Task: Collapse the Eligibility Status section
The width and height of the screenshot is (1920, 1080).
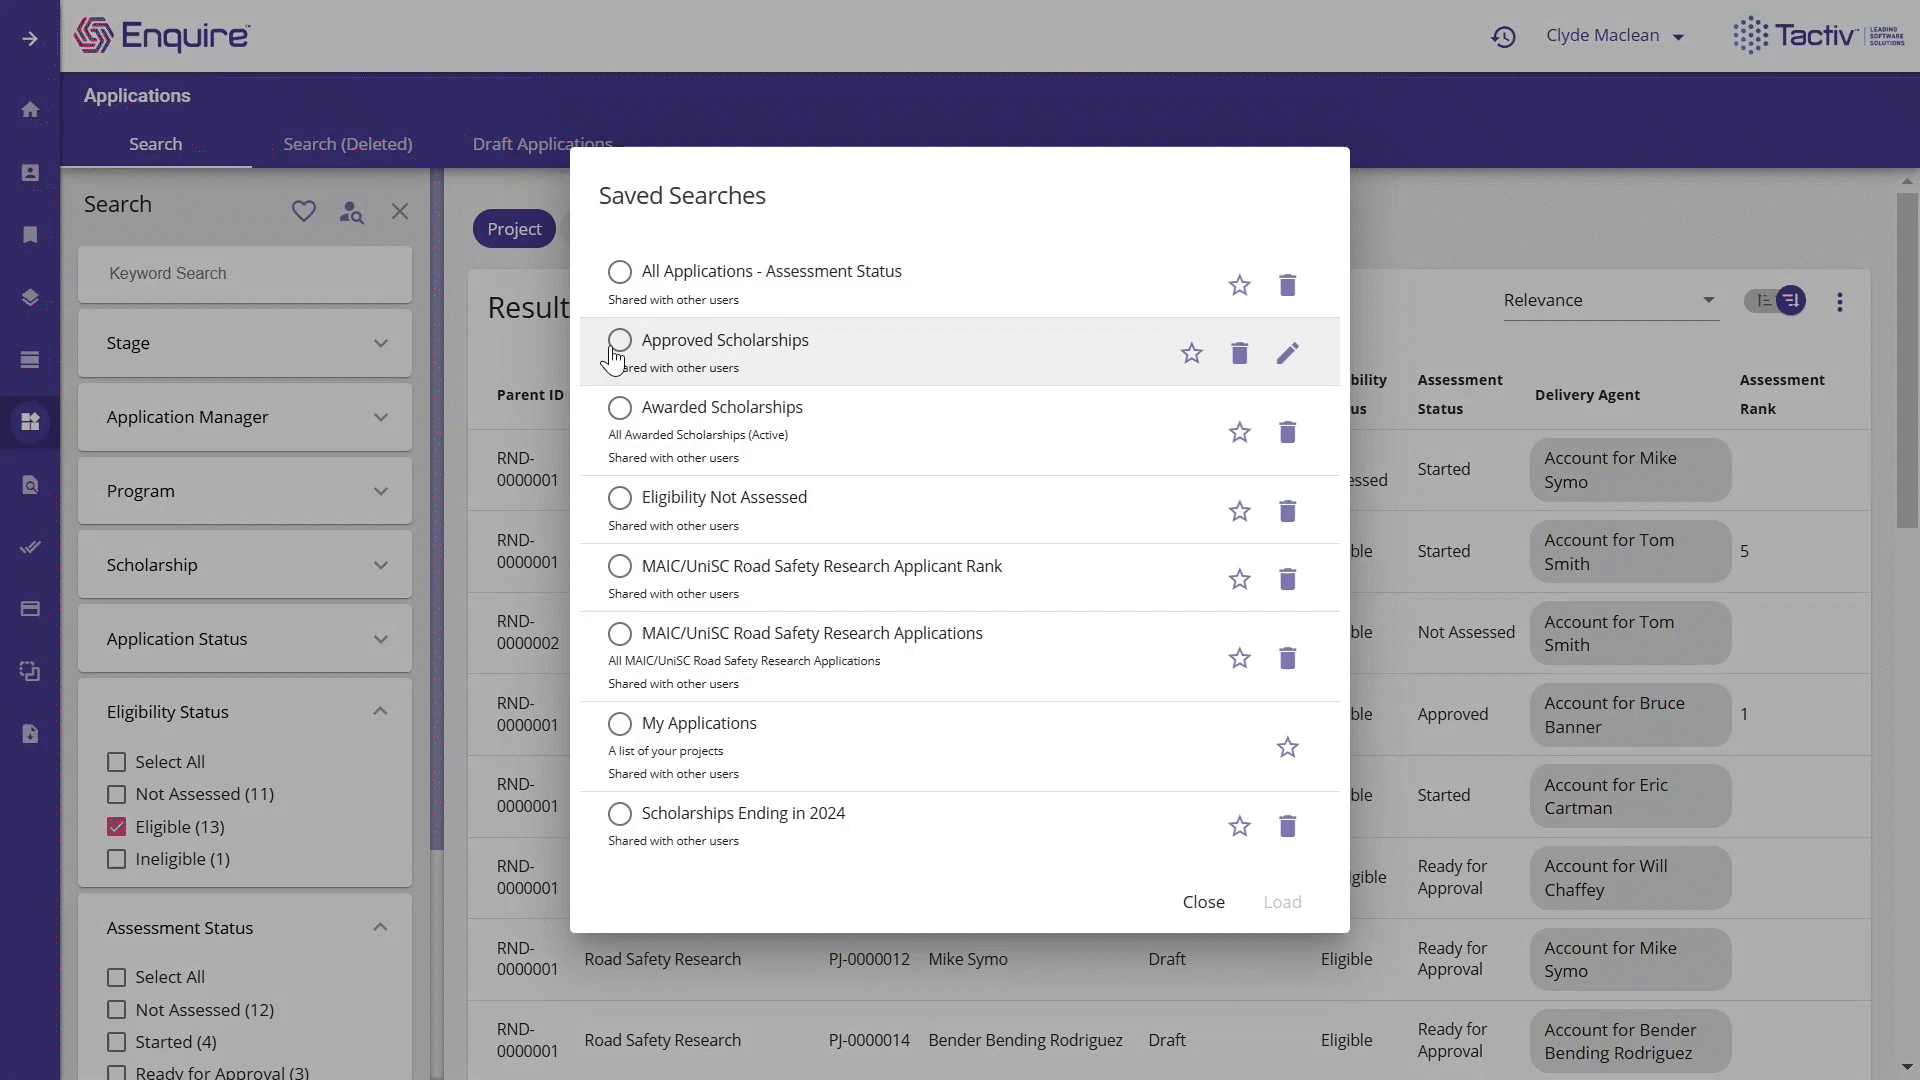Action: 380,711
